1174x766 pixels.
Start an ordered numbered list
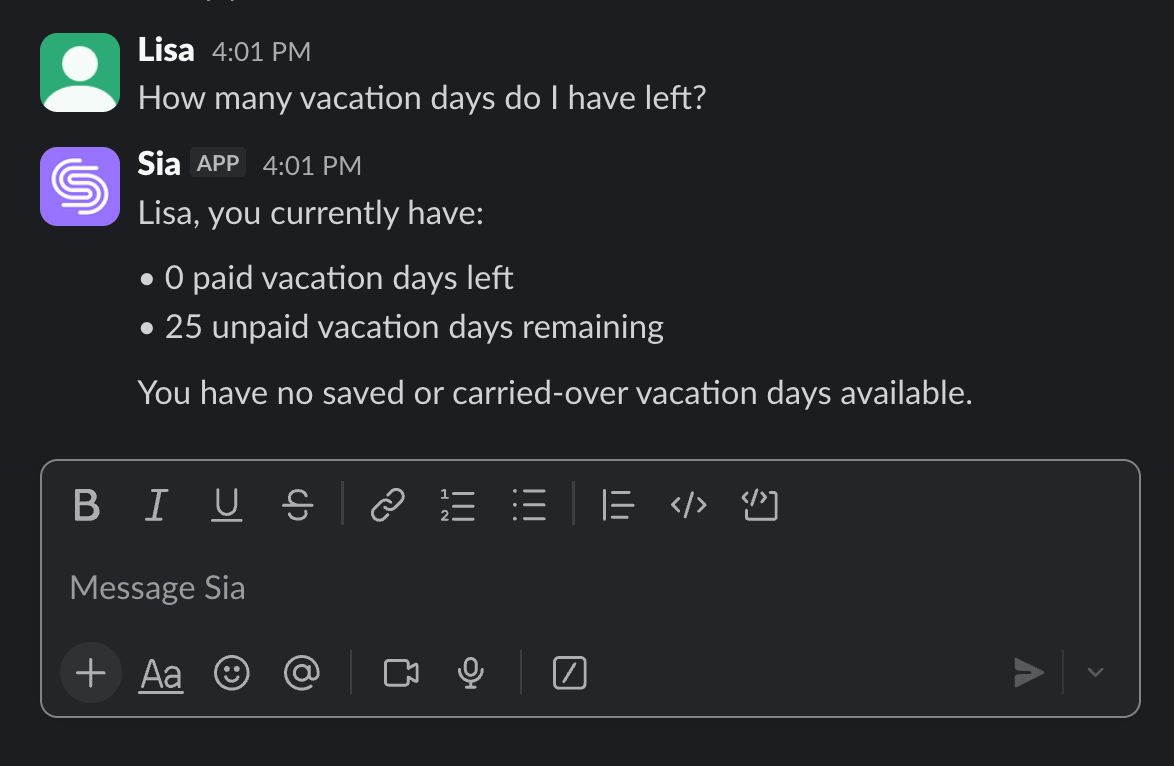457,506
